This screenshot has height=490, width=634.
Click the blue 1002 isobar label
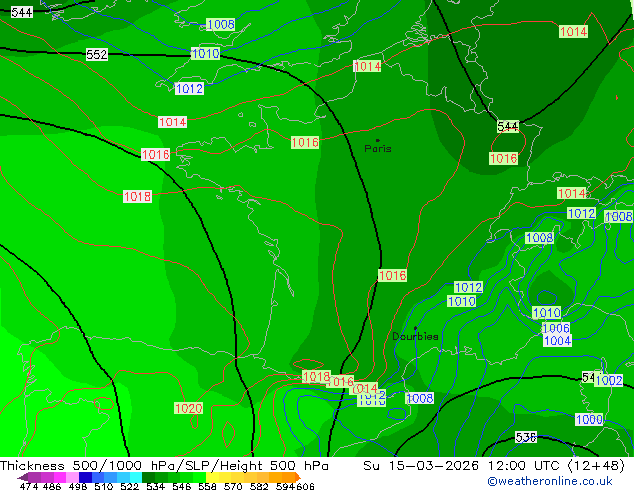coord(609,380)
